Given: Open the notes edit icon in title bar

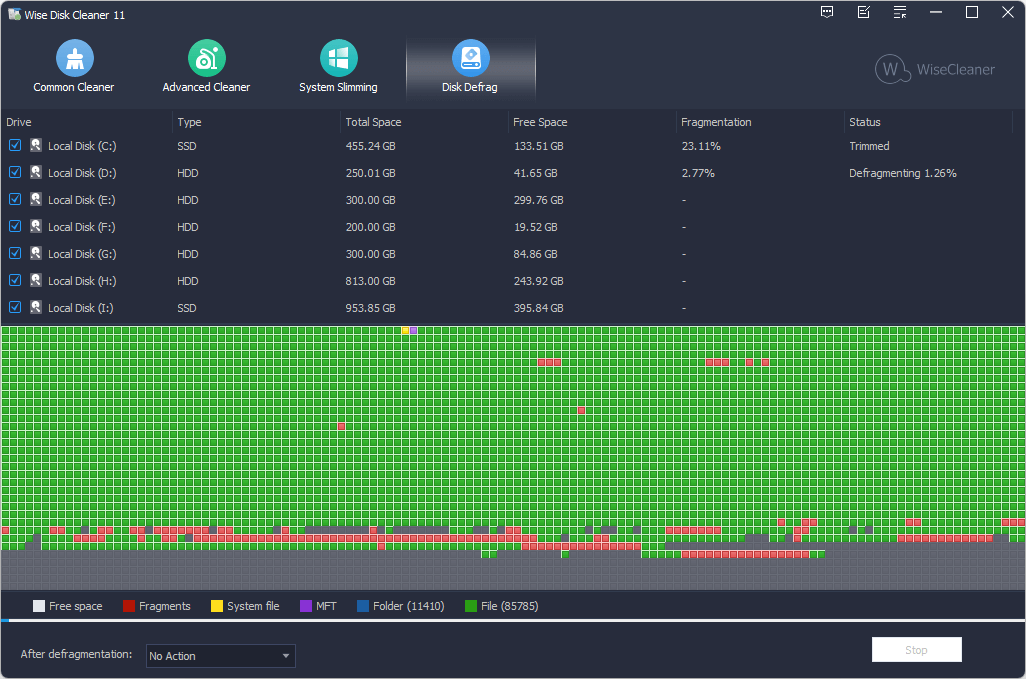Looking at the screenshot, I should tap(864, 12).
